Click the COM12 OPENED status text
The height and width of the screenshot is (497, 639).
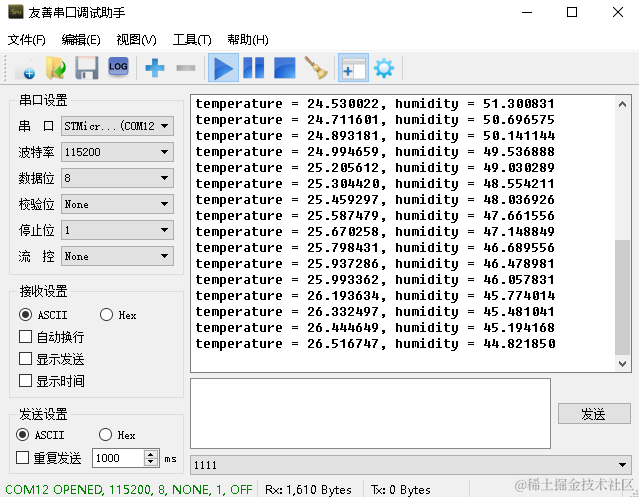[x=128, y=489]
